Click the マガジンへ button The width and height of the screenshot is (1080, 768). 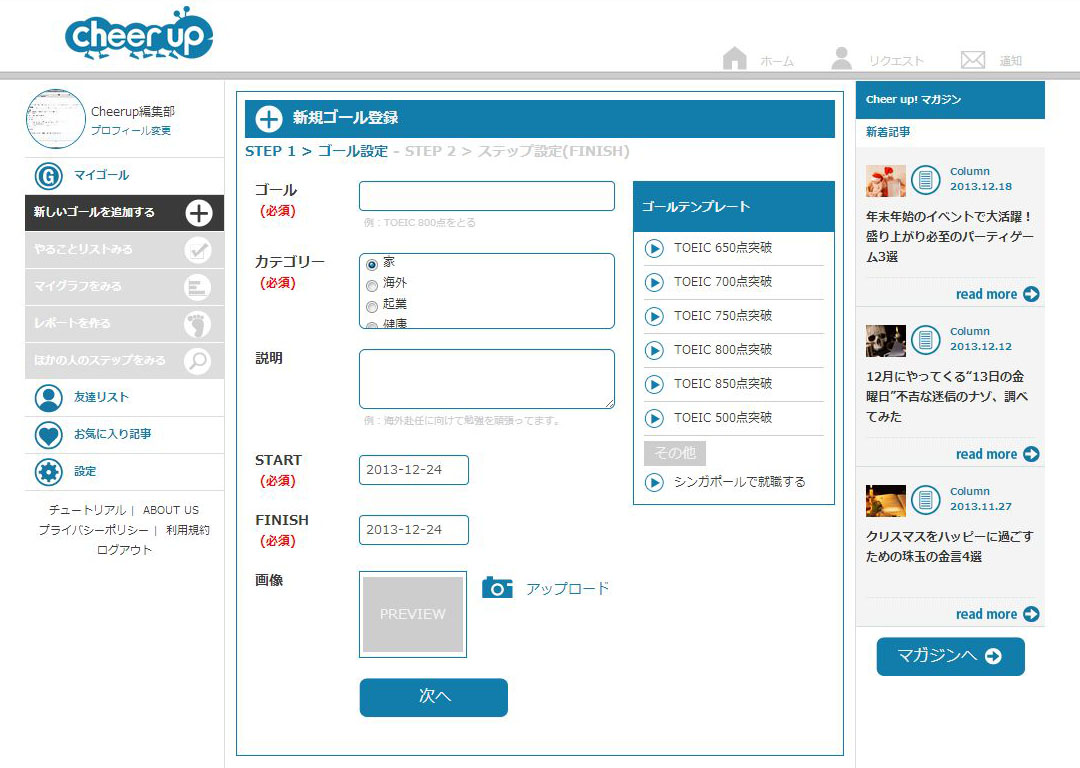(x=950, y=656)
